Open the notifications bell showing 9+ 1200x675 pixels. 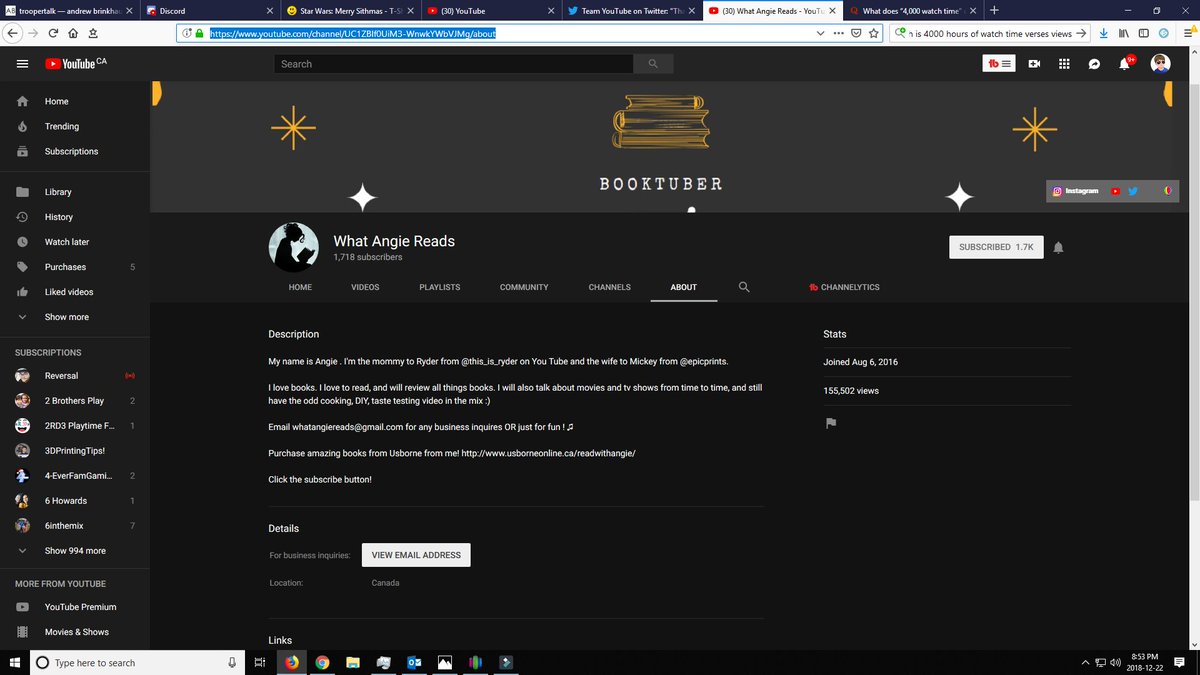[x=1126, y=64]
